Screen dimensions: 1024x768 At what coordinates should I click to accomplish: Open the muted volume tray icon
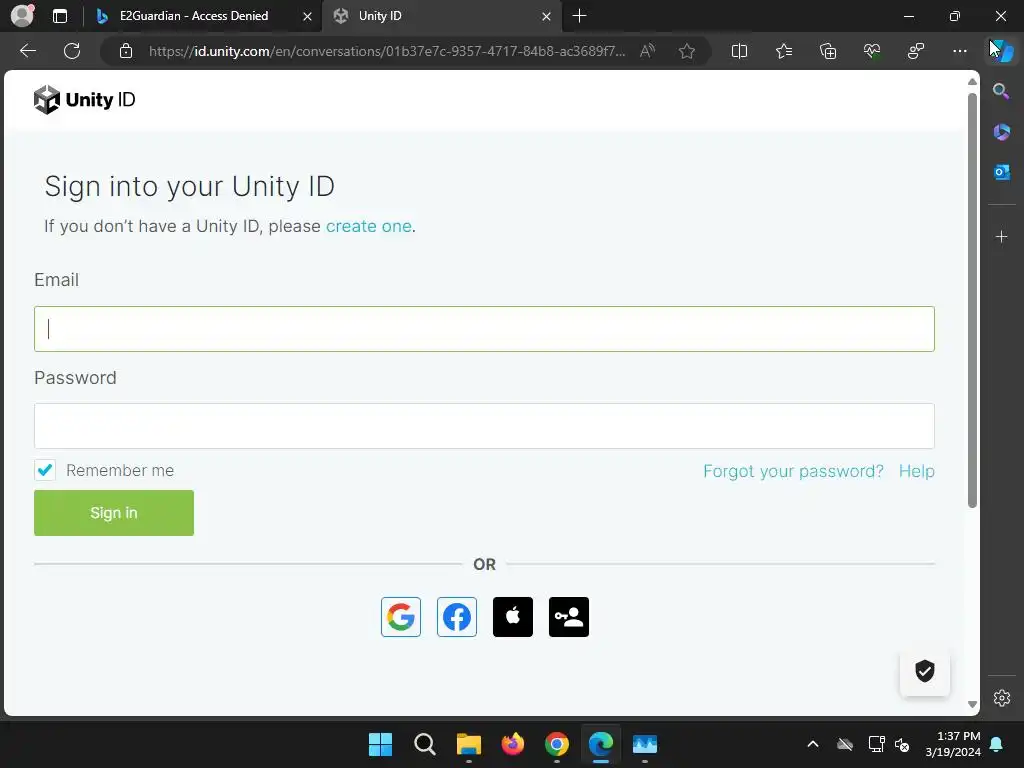(x=902, y=744)
